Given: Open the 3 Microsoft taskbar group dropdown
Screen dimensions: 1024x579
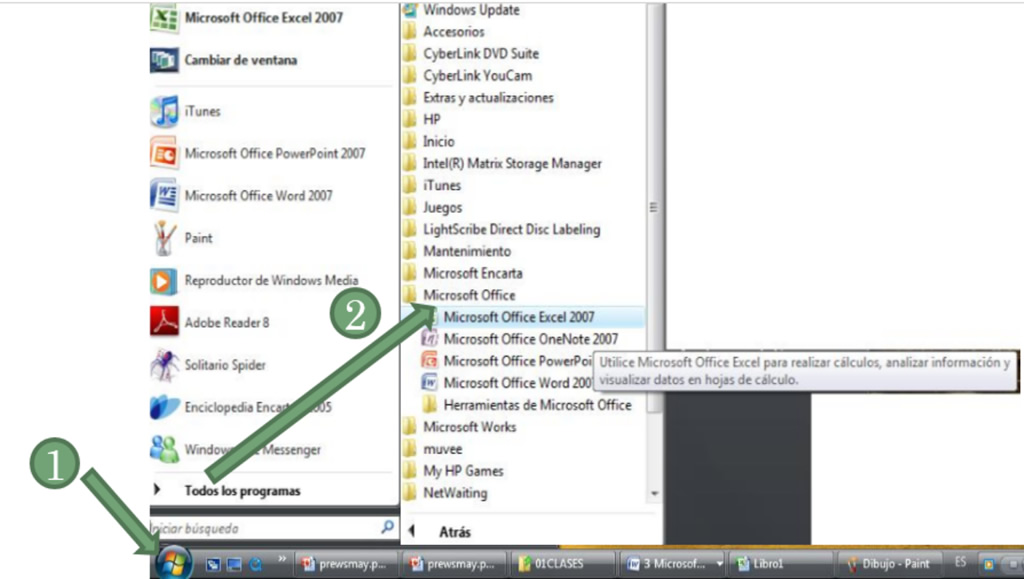Looking at the screenshot, I should point(720,564).
